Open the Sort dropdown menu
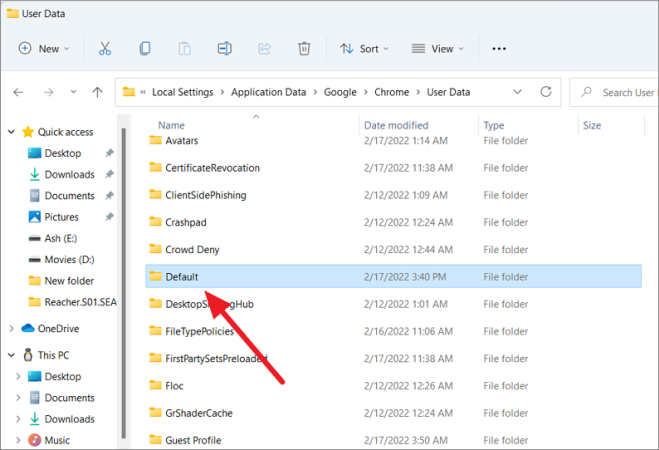 (x=364, y=49)
